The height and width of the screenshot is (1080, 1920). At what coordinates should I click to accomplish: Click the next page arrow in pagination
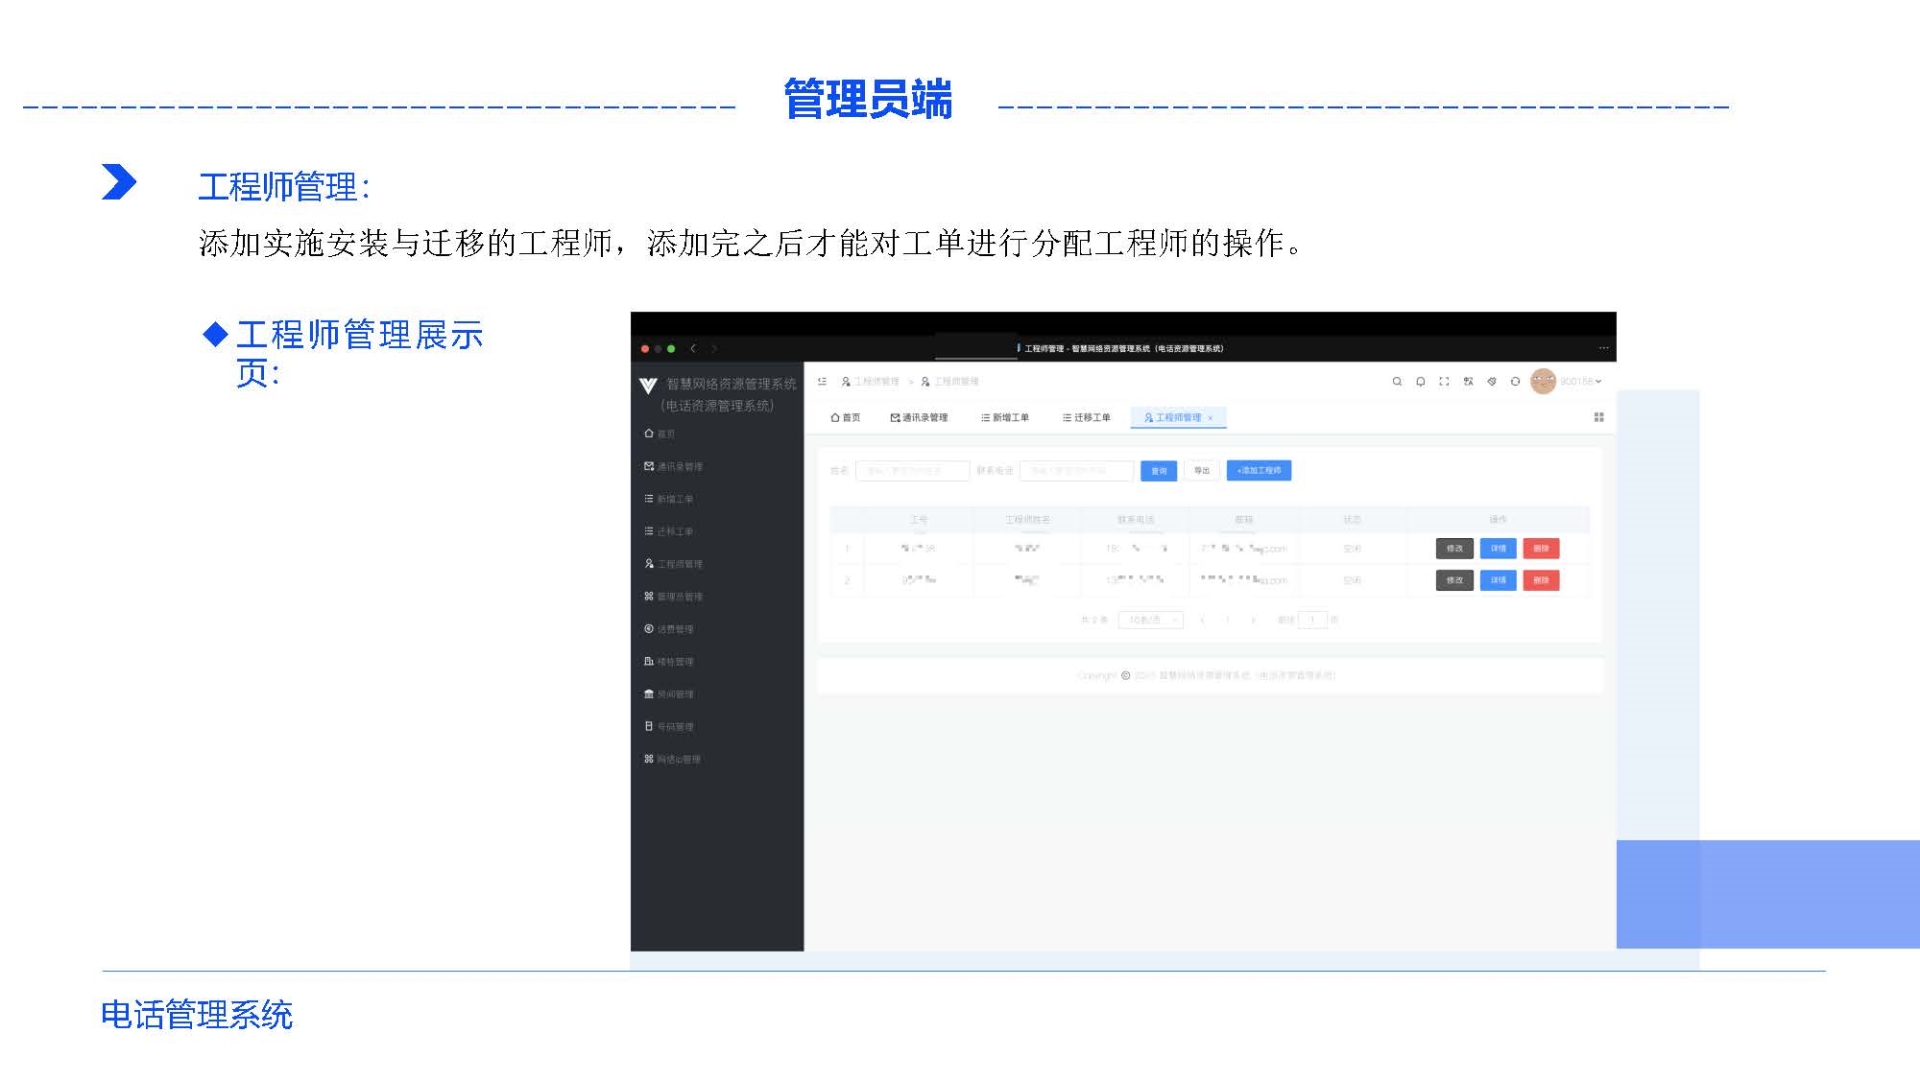coord(1253,620)
